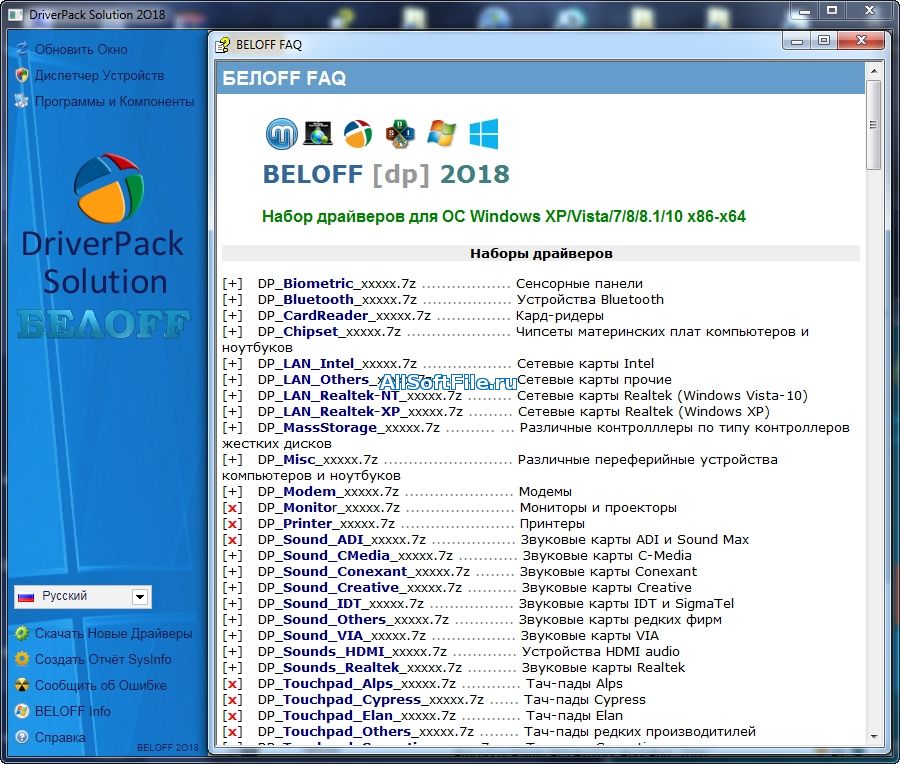The height and width of the screenshot is (764, 900).
Task: Click the Обновить Окно refresh icon
Action: pos(22,49)
